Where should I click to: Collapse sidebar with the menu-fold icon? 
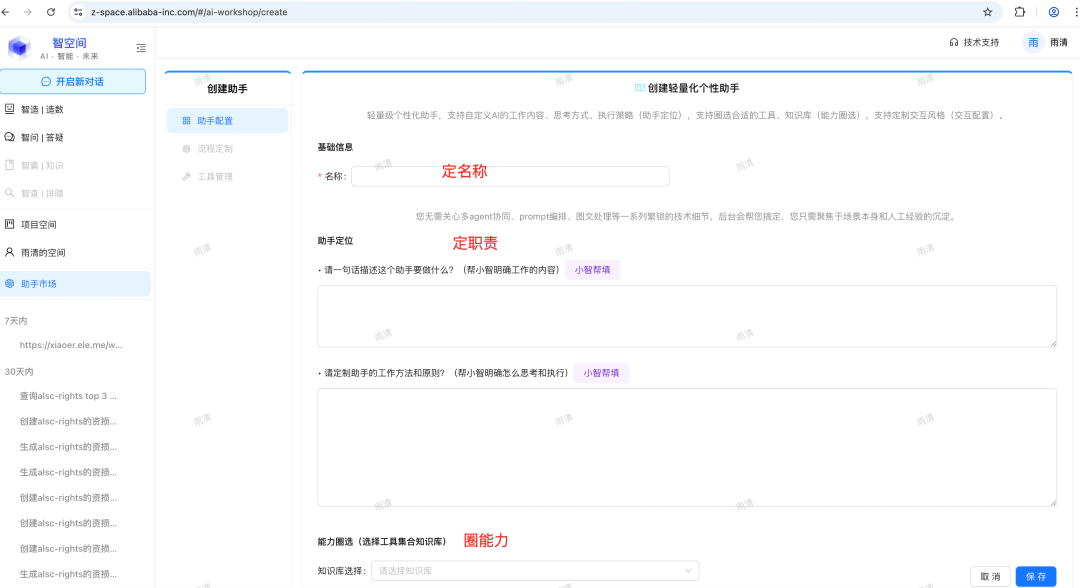141,48
